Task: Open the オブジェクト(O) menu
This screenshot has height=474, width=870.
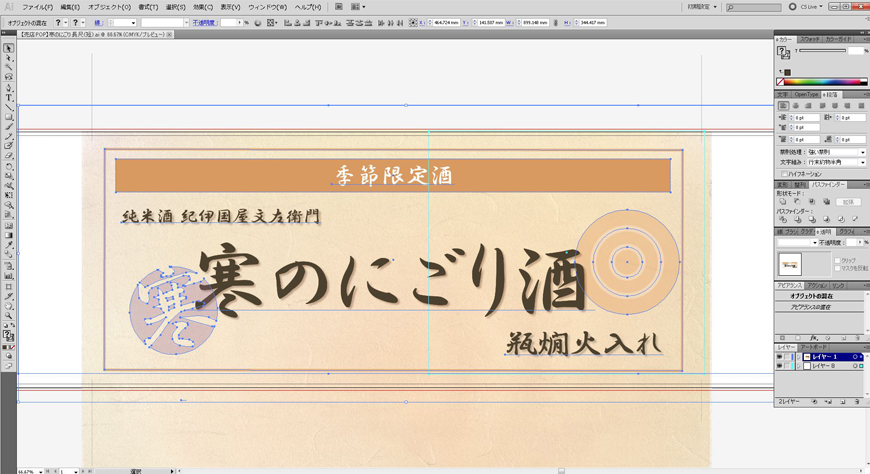Action: 110,6
